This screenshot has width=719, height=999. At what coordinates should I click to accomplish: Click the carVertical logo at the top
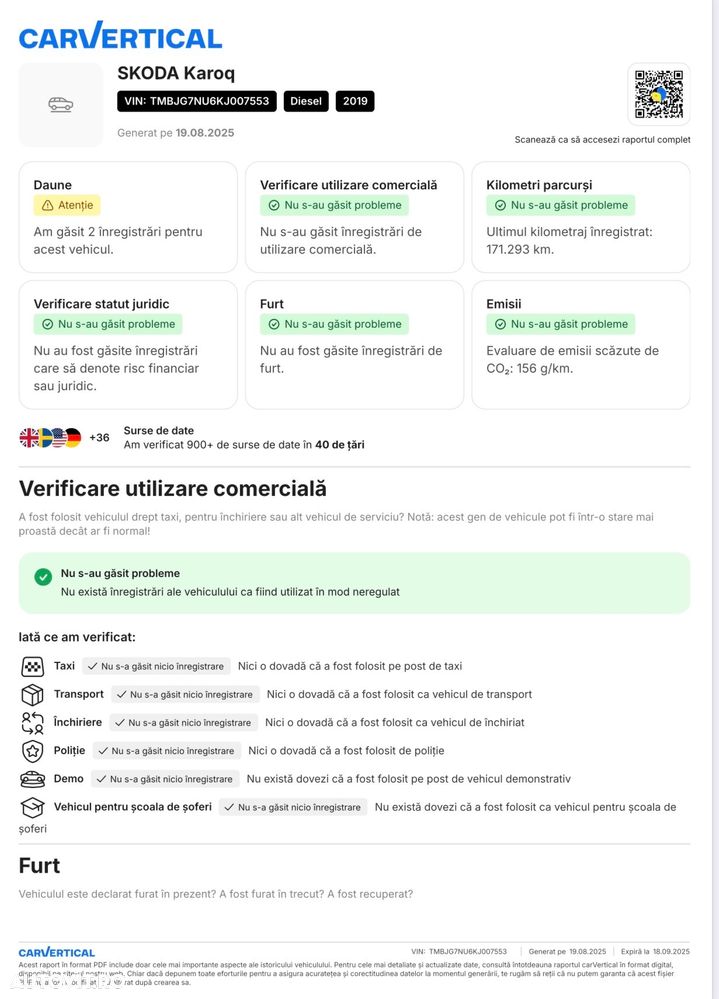tap(120, 37)
